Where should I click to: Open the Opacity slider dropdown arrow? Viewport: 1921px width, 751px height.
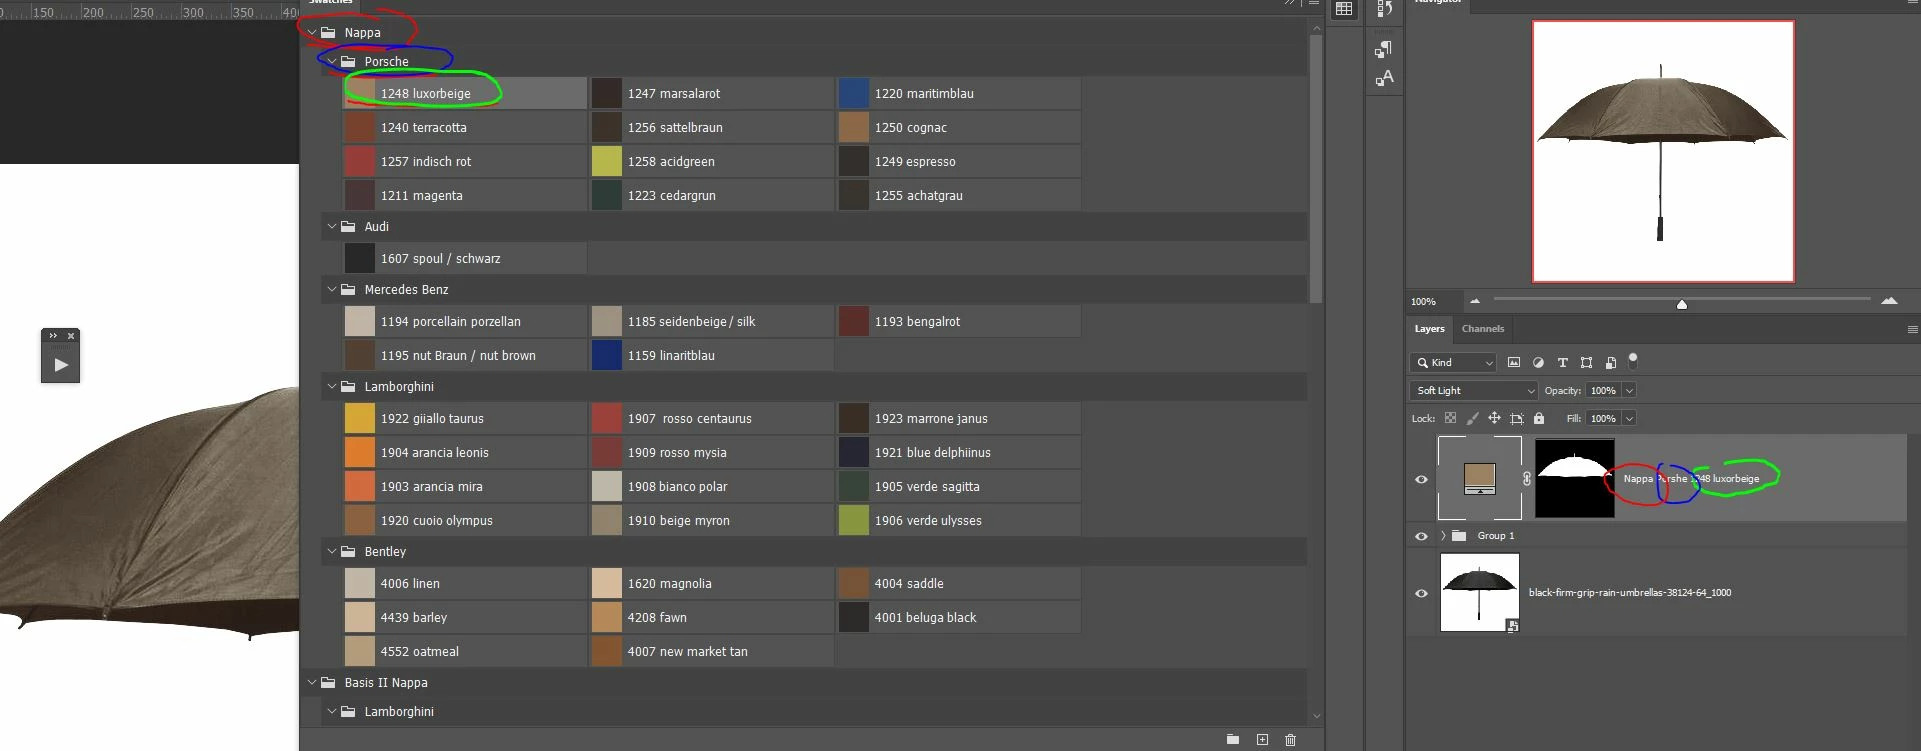1629,390
